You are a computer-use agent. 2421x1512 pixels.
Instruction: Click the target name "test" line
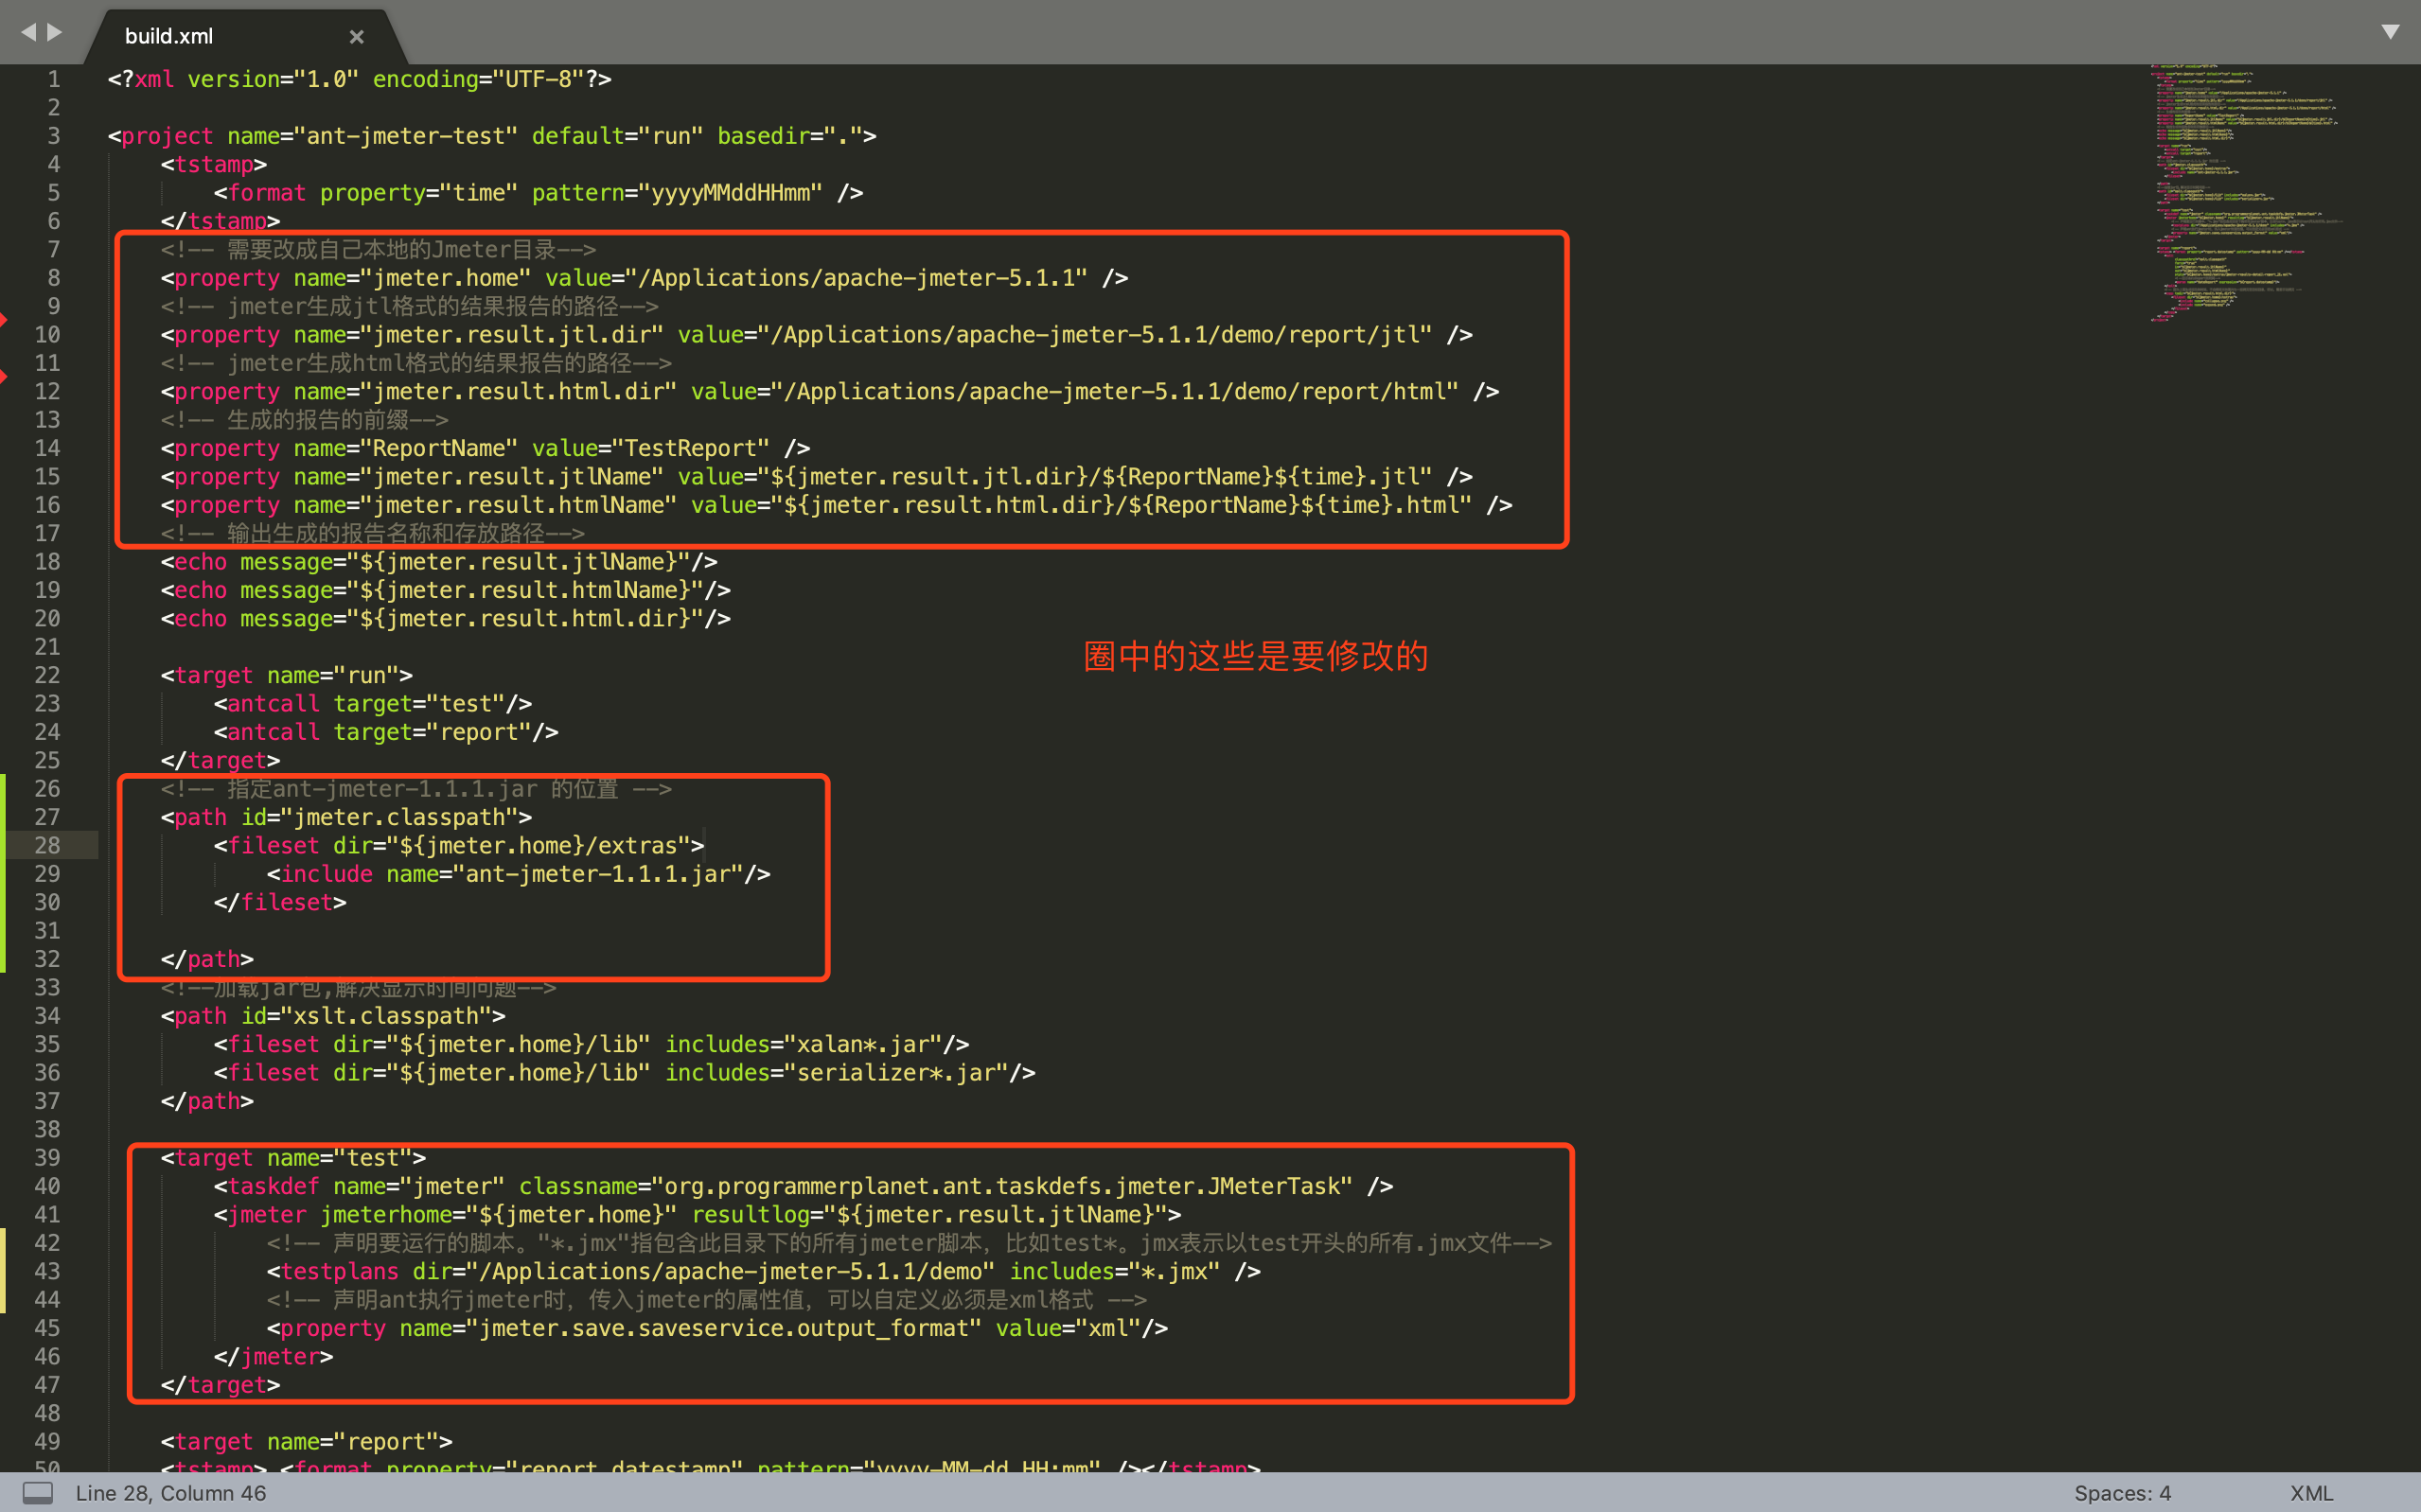point(293,1158)
